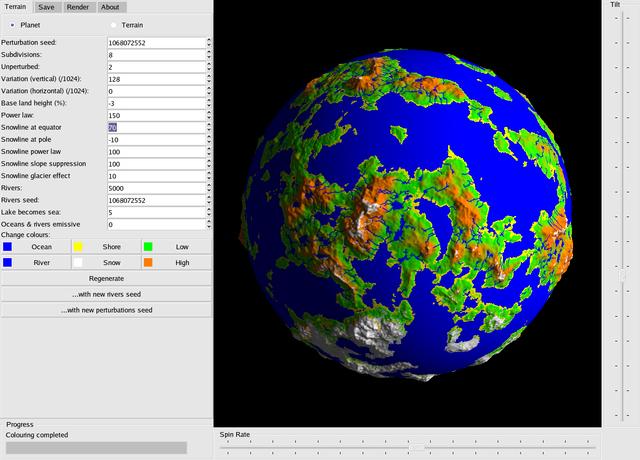Screen dimensions: 640x460
Task: Click the Subdivisions value field
Action: (156, 55)
